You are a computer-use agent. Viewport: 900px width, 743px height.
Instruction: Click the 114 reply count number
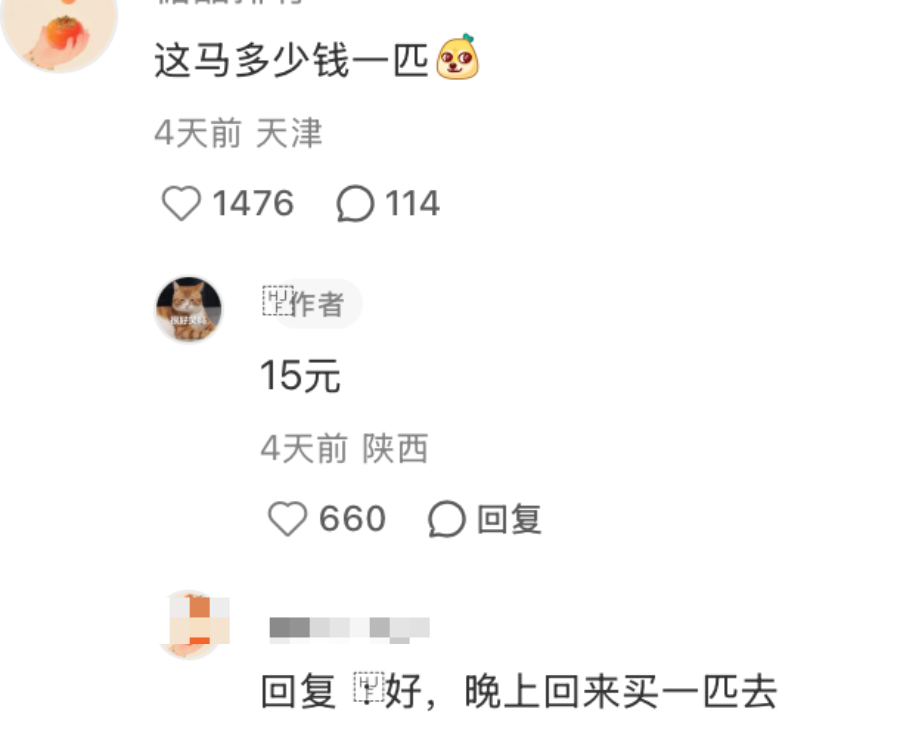(x=413, y=203)
